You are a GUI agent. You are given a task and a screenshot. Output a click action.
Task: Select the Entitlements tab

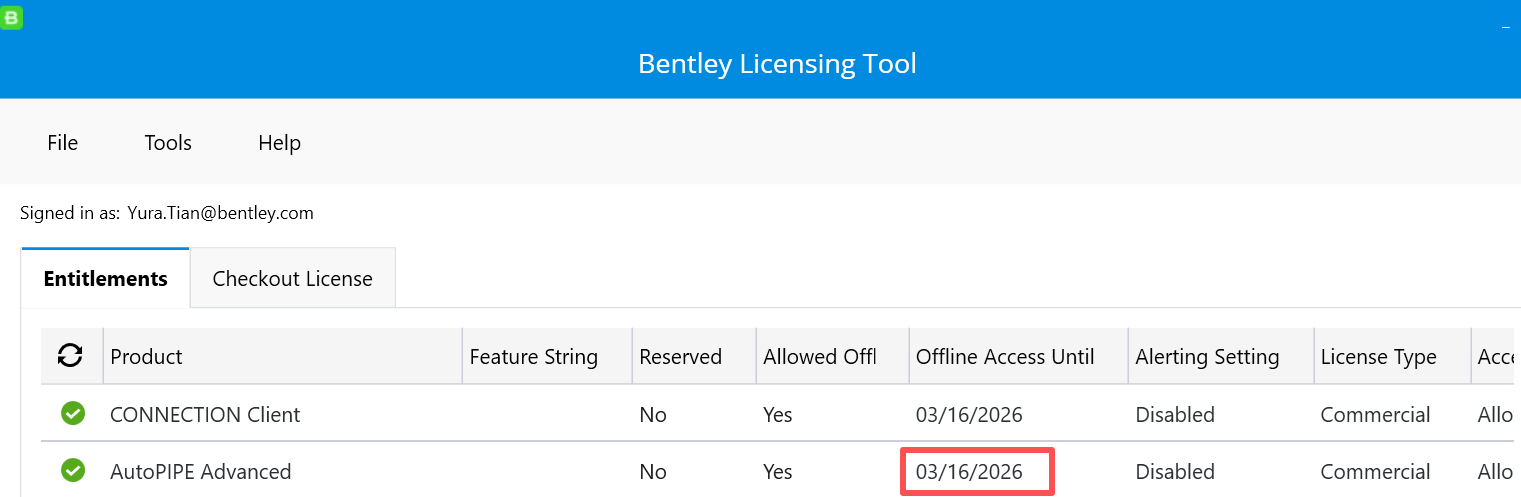point(105,279)
